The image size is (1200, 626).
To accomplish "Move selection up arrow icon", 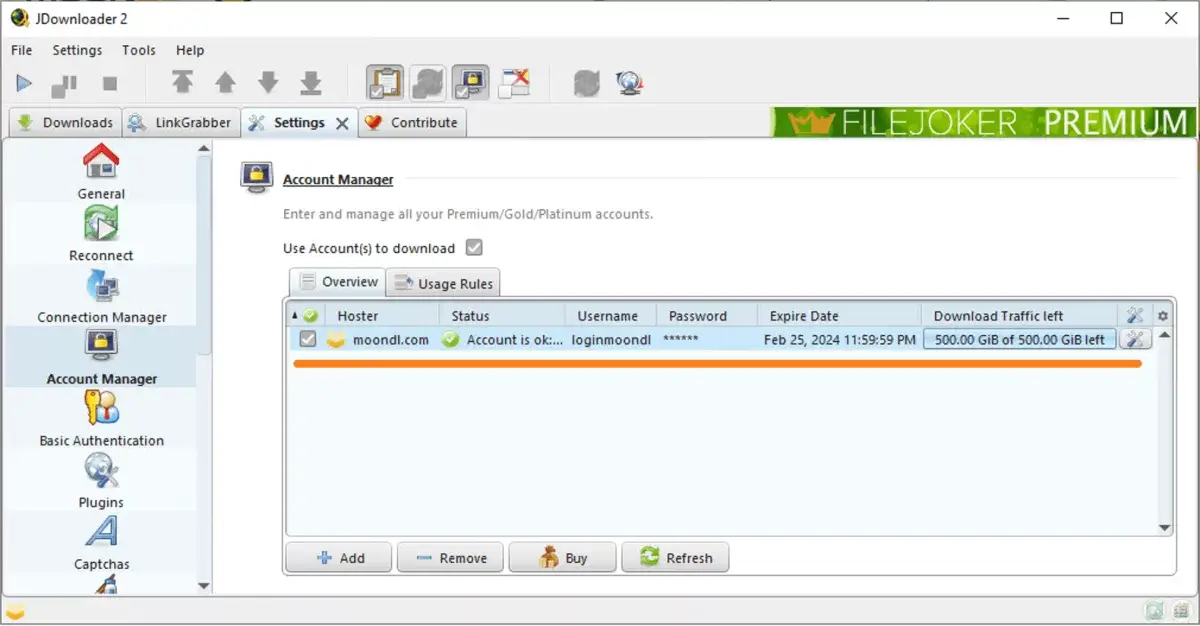I will [x=226, y=83].
